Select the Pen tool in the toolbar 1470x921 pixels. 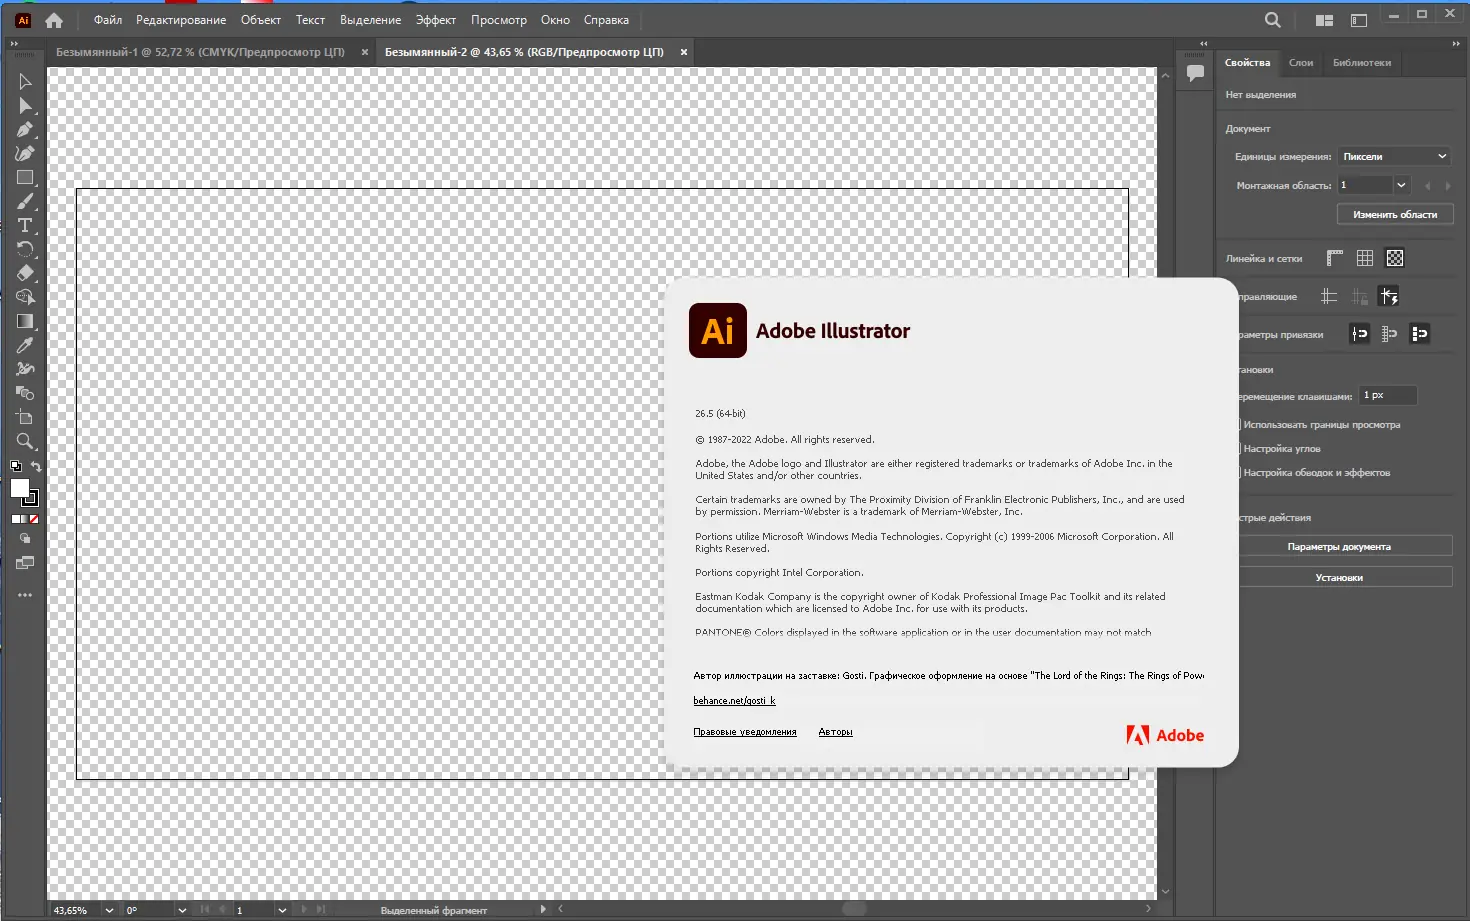(25, 129)
